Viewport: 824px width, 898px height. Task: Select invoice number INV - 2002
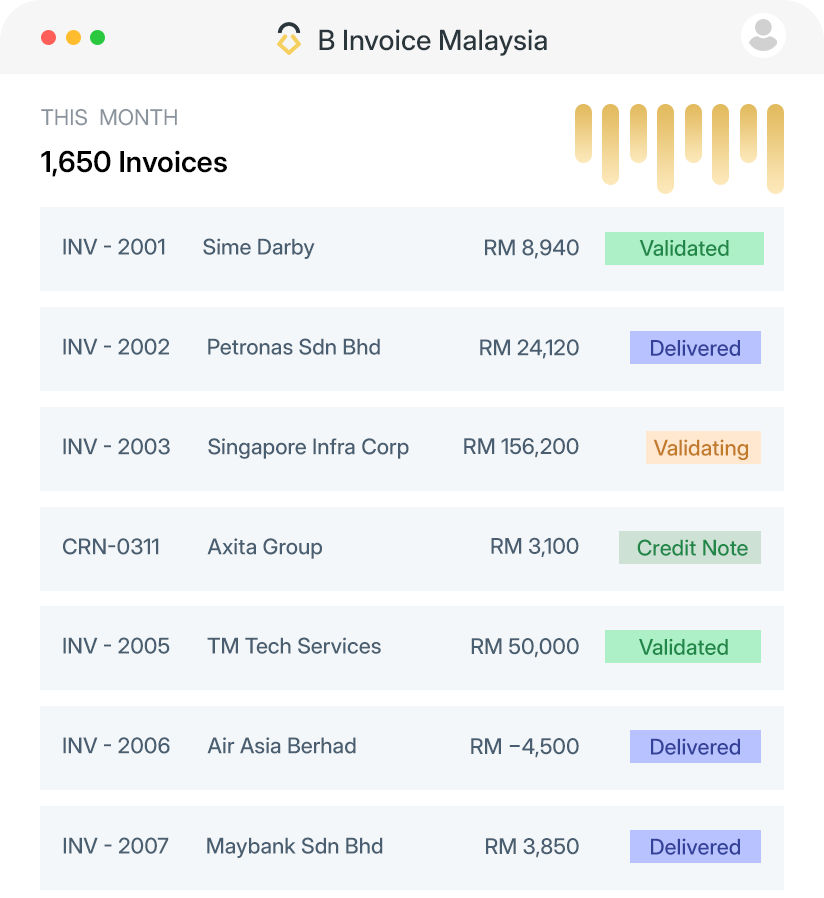(x=116, y=347)
